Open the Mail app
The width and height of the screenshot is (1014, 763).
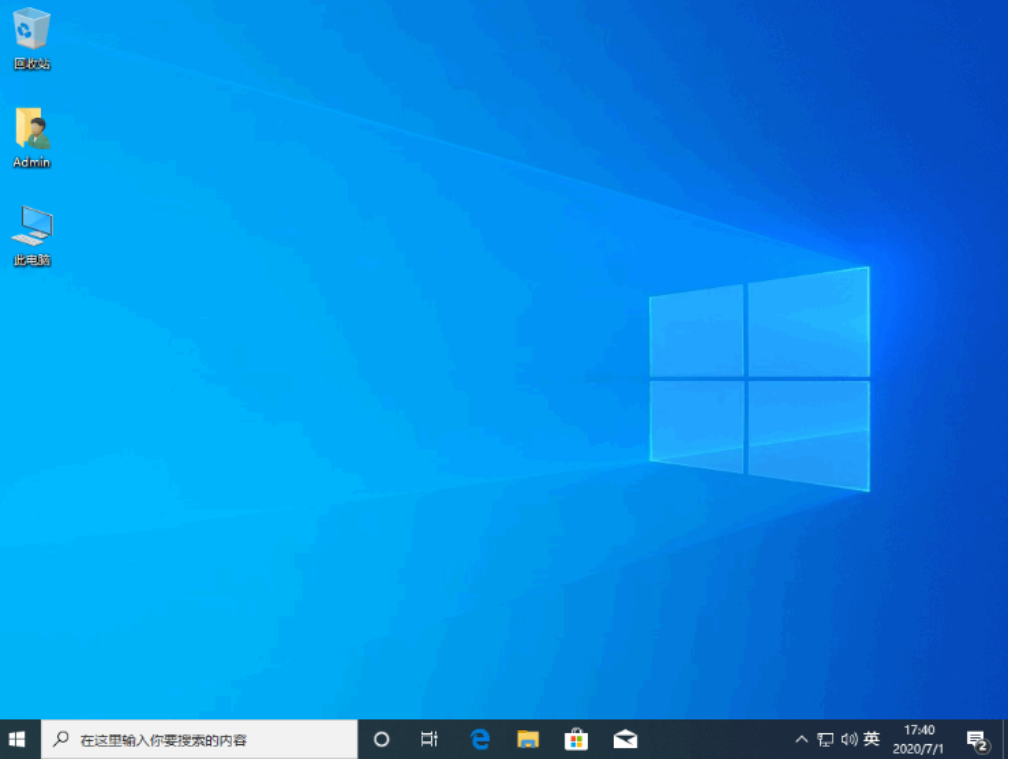click(x=625, y=739)
